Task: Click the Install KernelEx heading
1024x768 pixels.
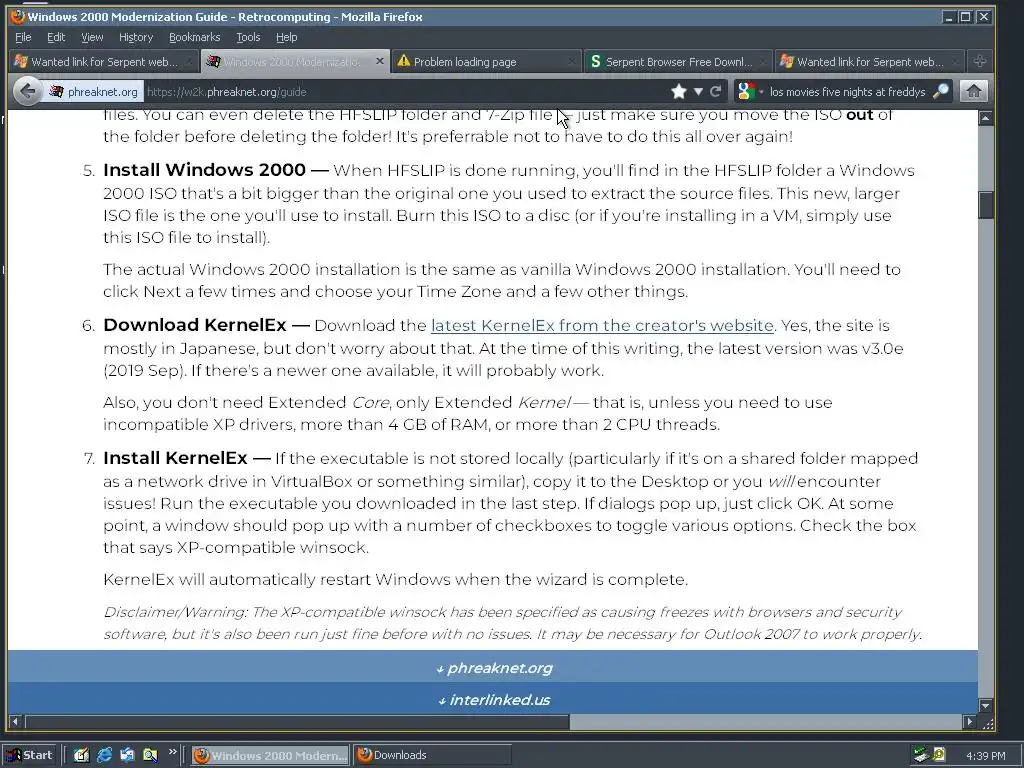Action: coord(175,458)
